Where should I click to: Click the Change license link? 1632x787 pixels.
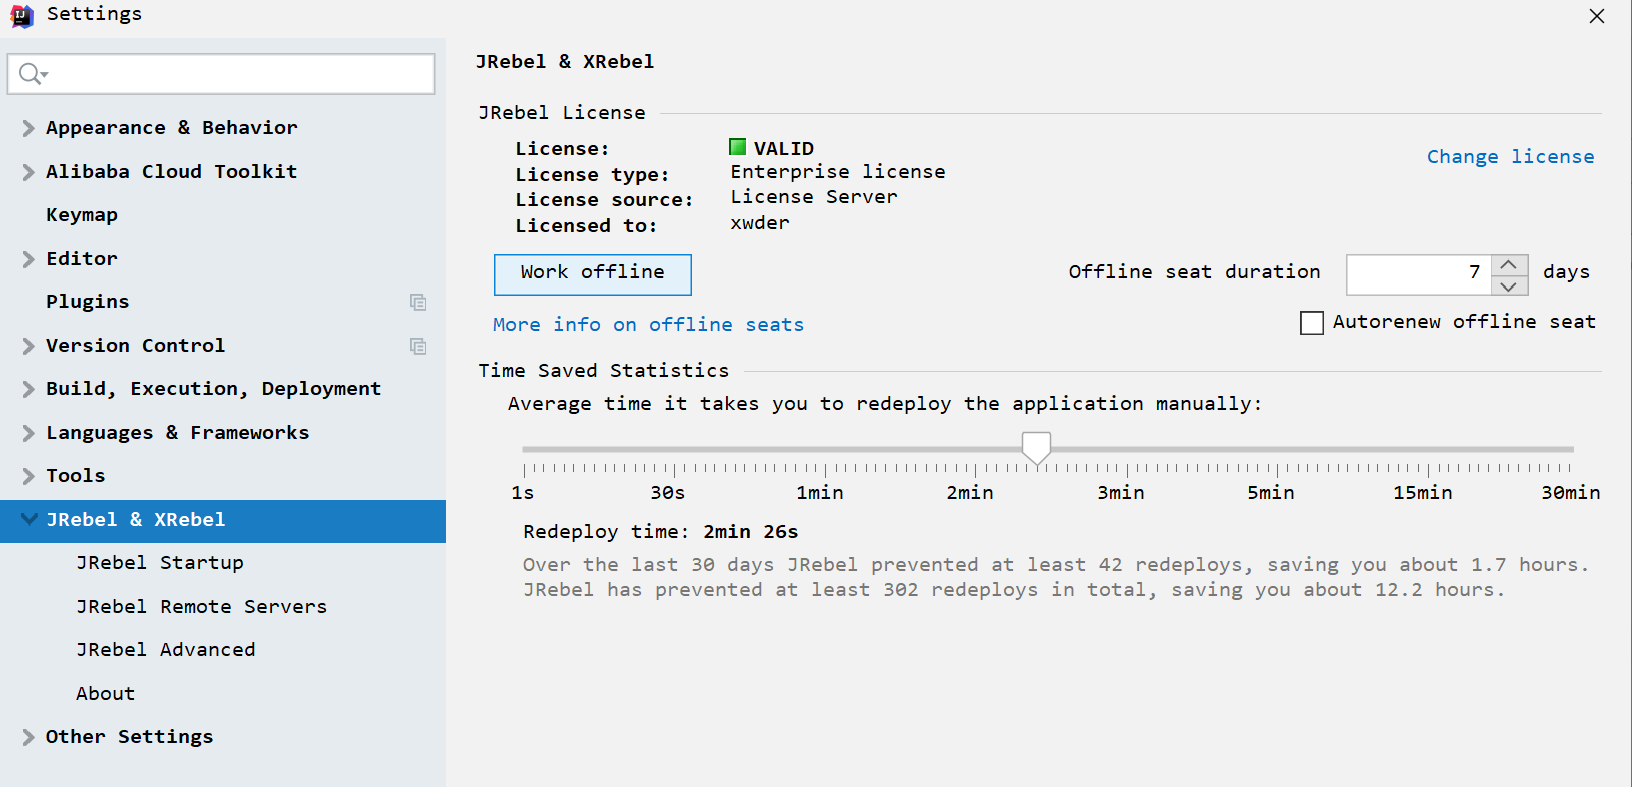tap(1510, 157)
